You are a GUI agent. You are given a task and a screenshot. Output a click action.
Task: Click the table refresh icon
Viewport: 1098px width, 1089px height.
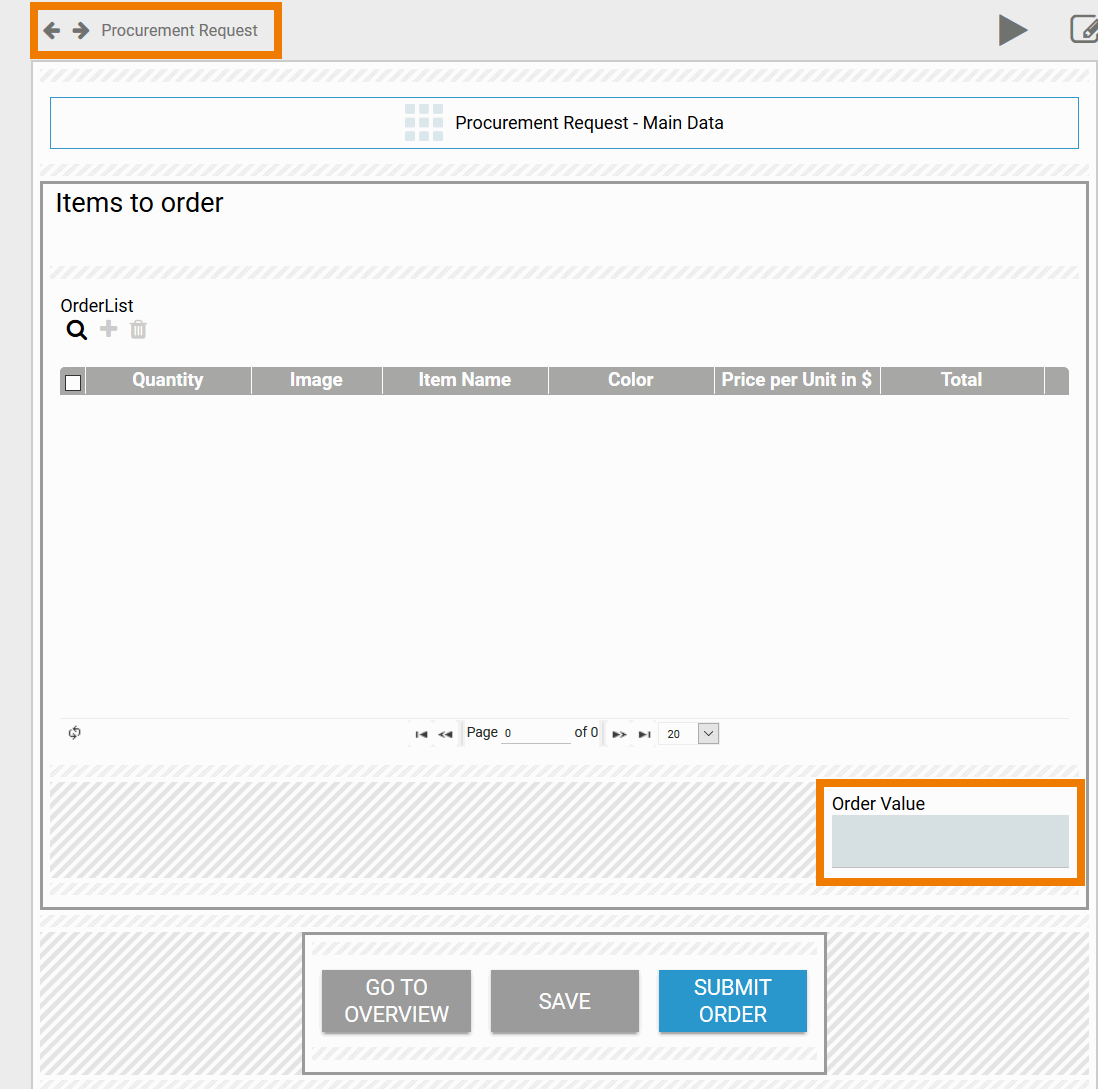click(x=75, y=733)
